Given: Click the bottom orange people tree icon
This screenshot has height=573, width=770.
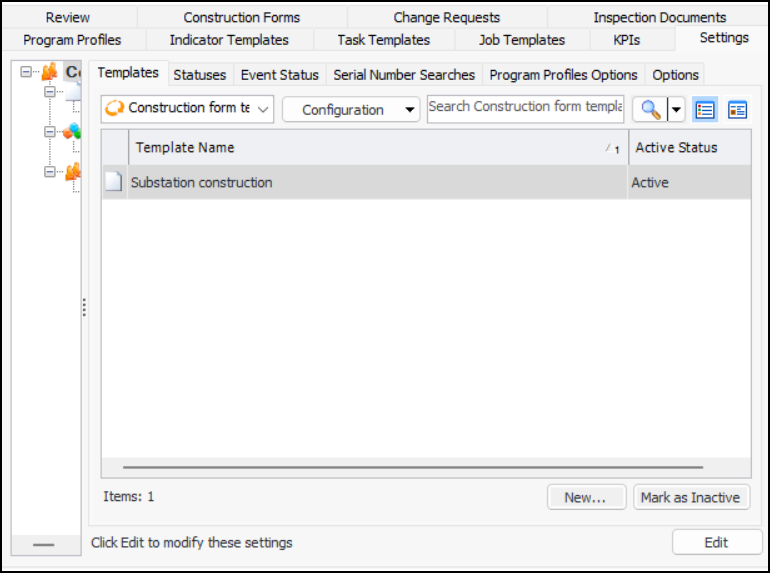Looking at the screenshot, I should click(x=72, y=172).
